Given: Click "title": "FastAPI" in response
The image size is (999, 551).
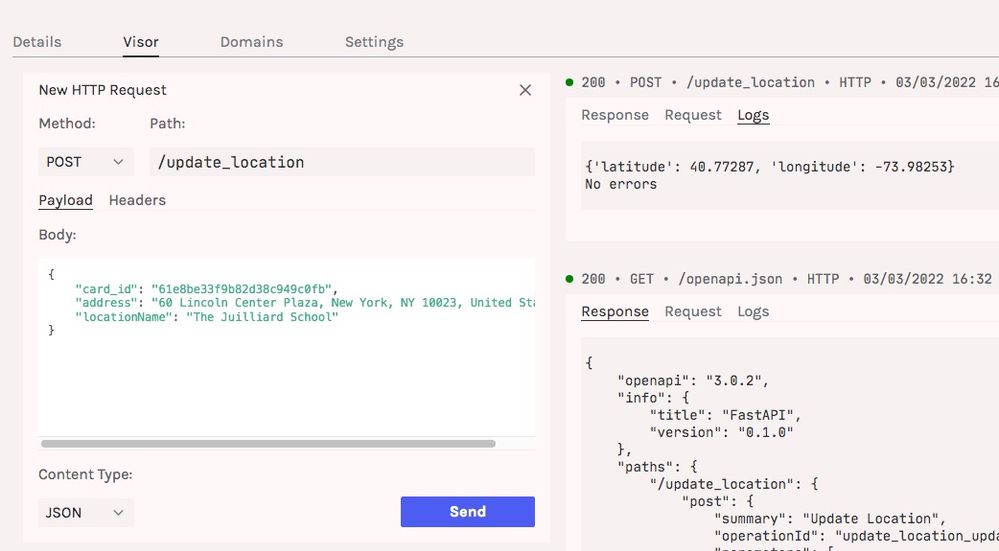Looking at the screenshot, I should click(x=725, y=415).
